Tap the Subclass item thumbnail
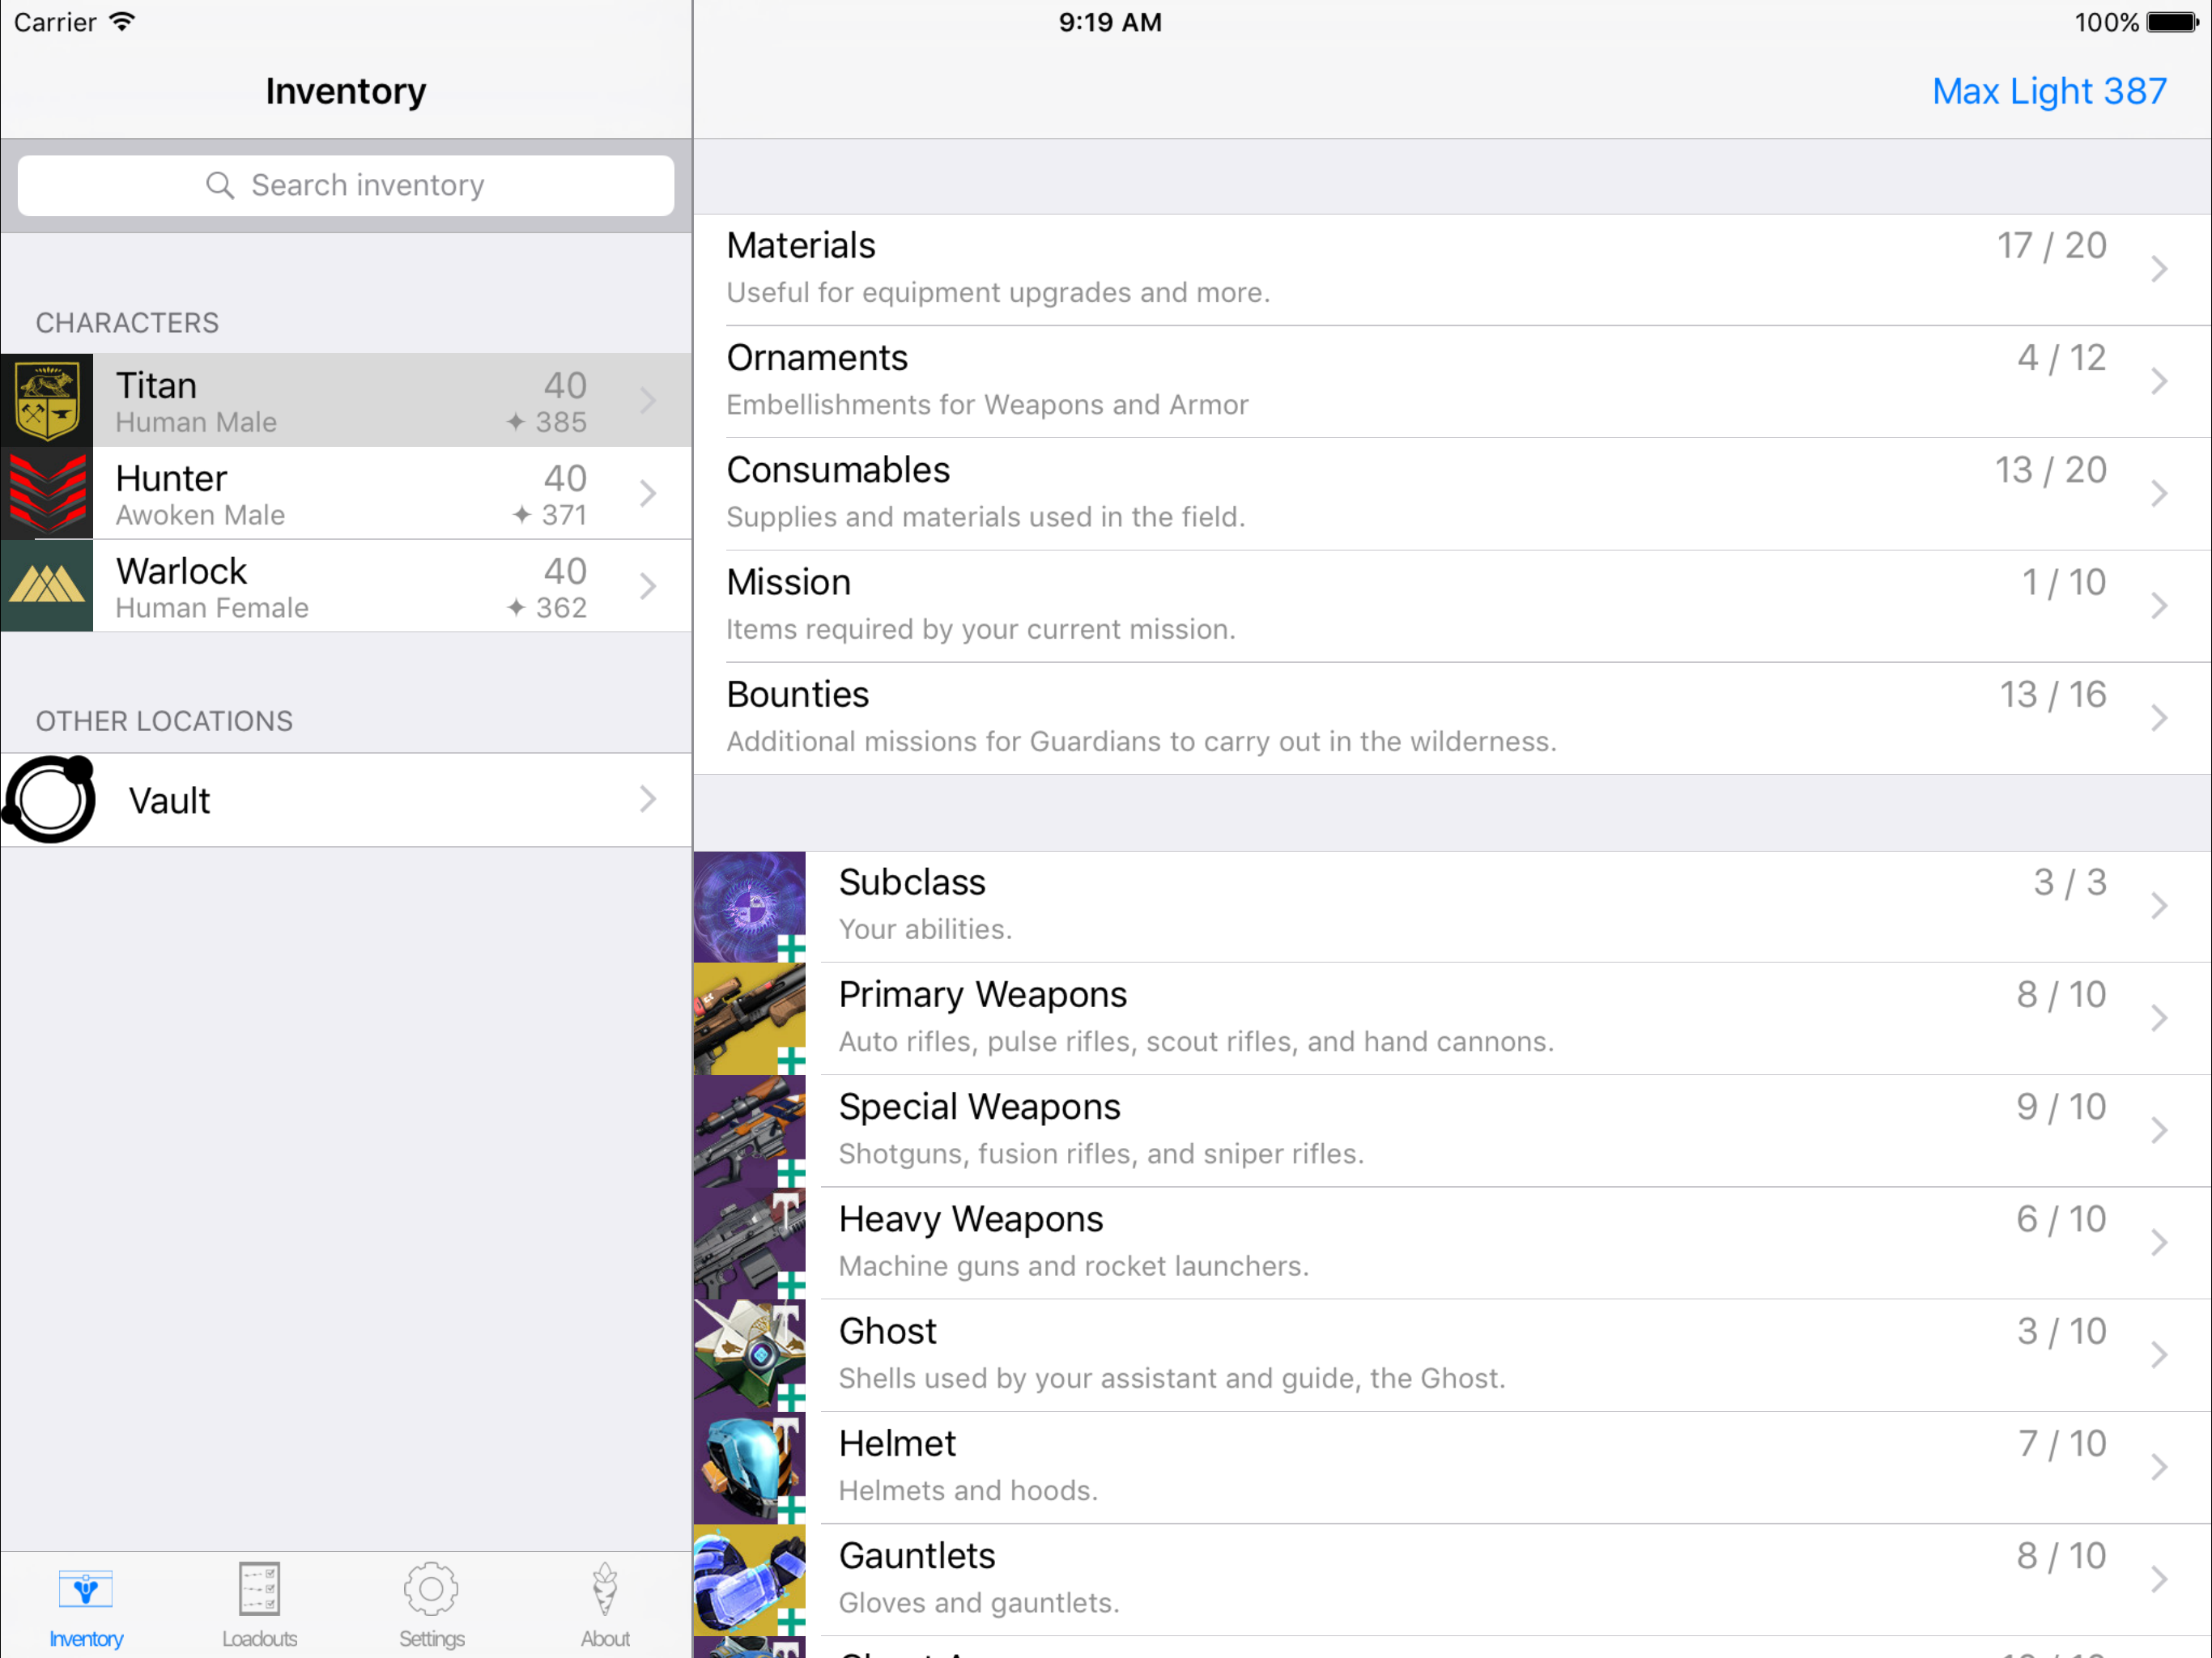 [749, 907]
